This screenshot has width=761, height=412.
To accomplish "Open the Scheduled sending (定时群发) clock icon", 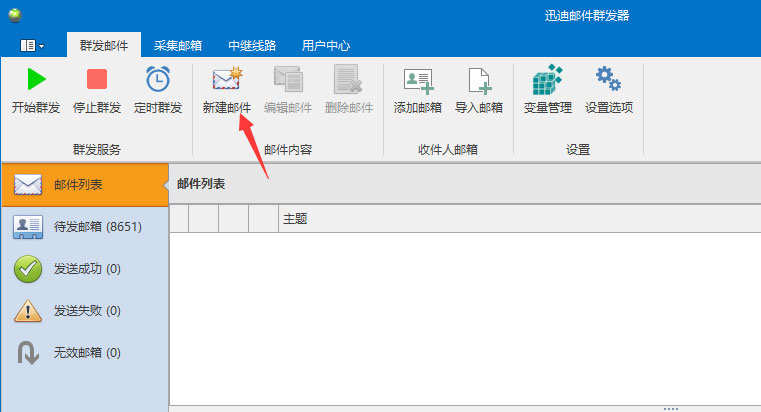I will (x=158, y=79).
